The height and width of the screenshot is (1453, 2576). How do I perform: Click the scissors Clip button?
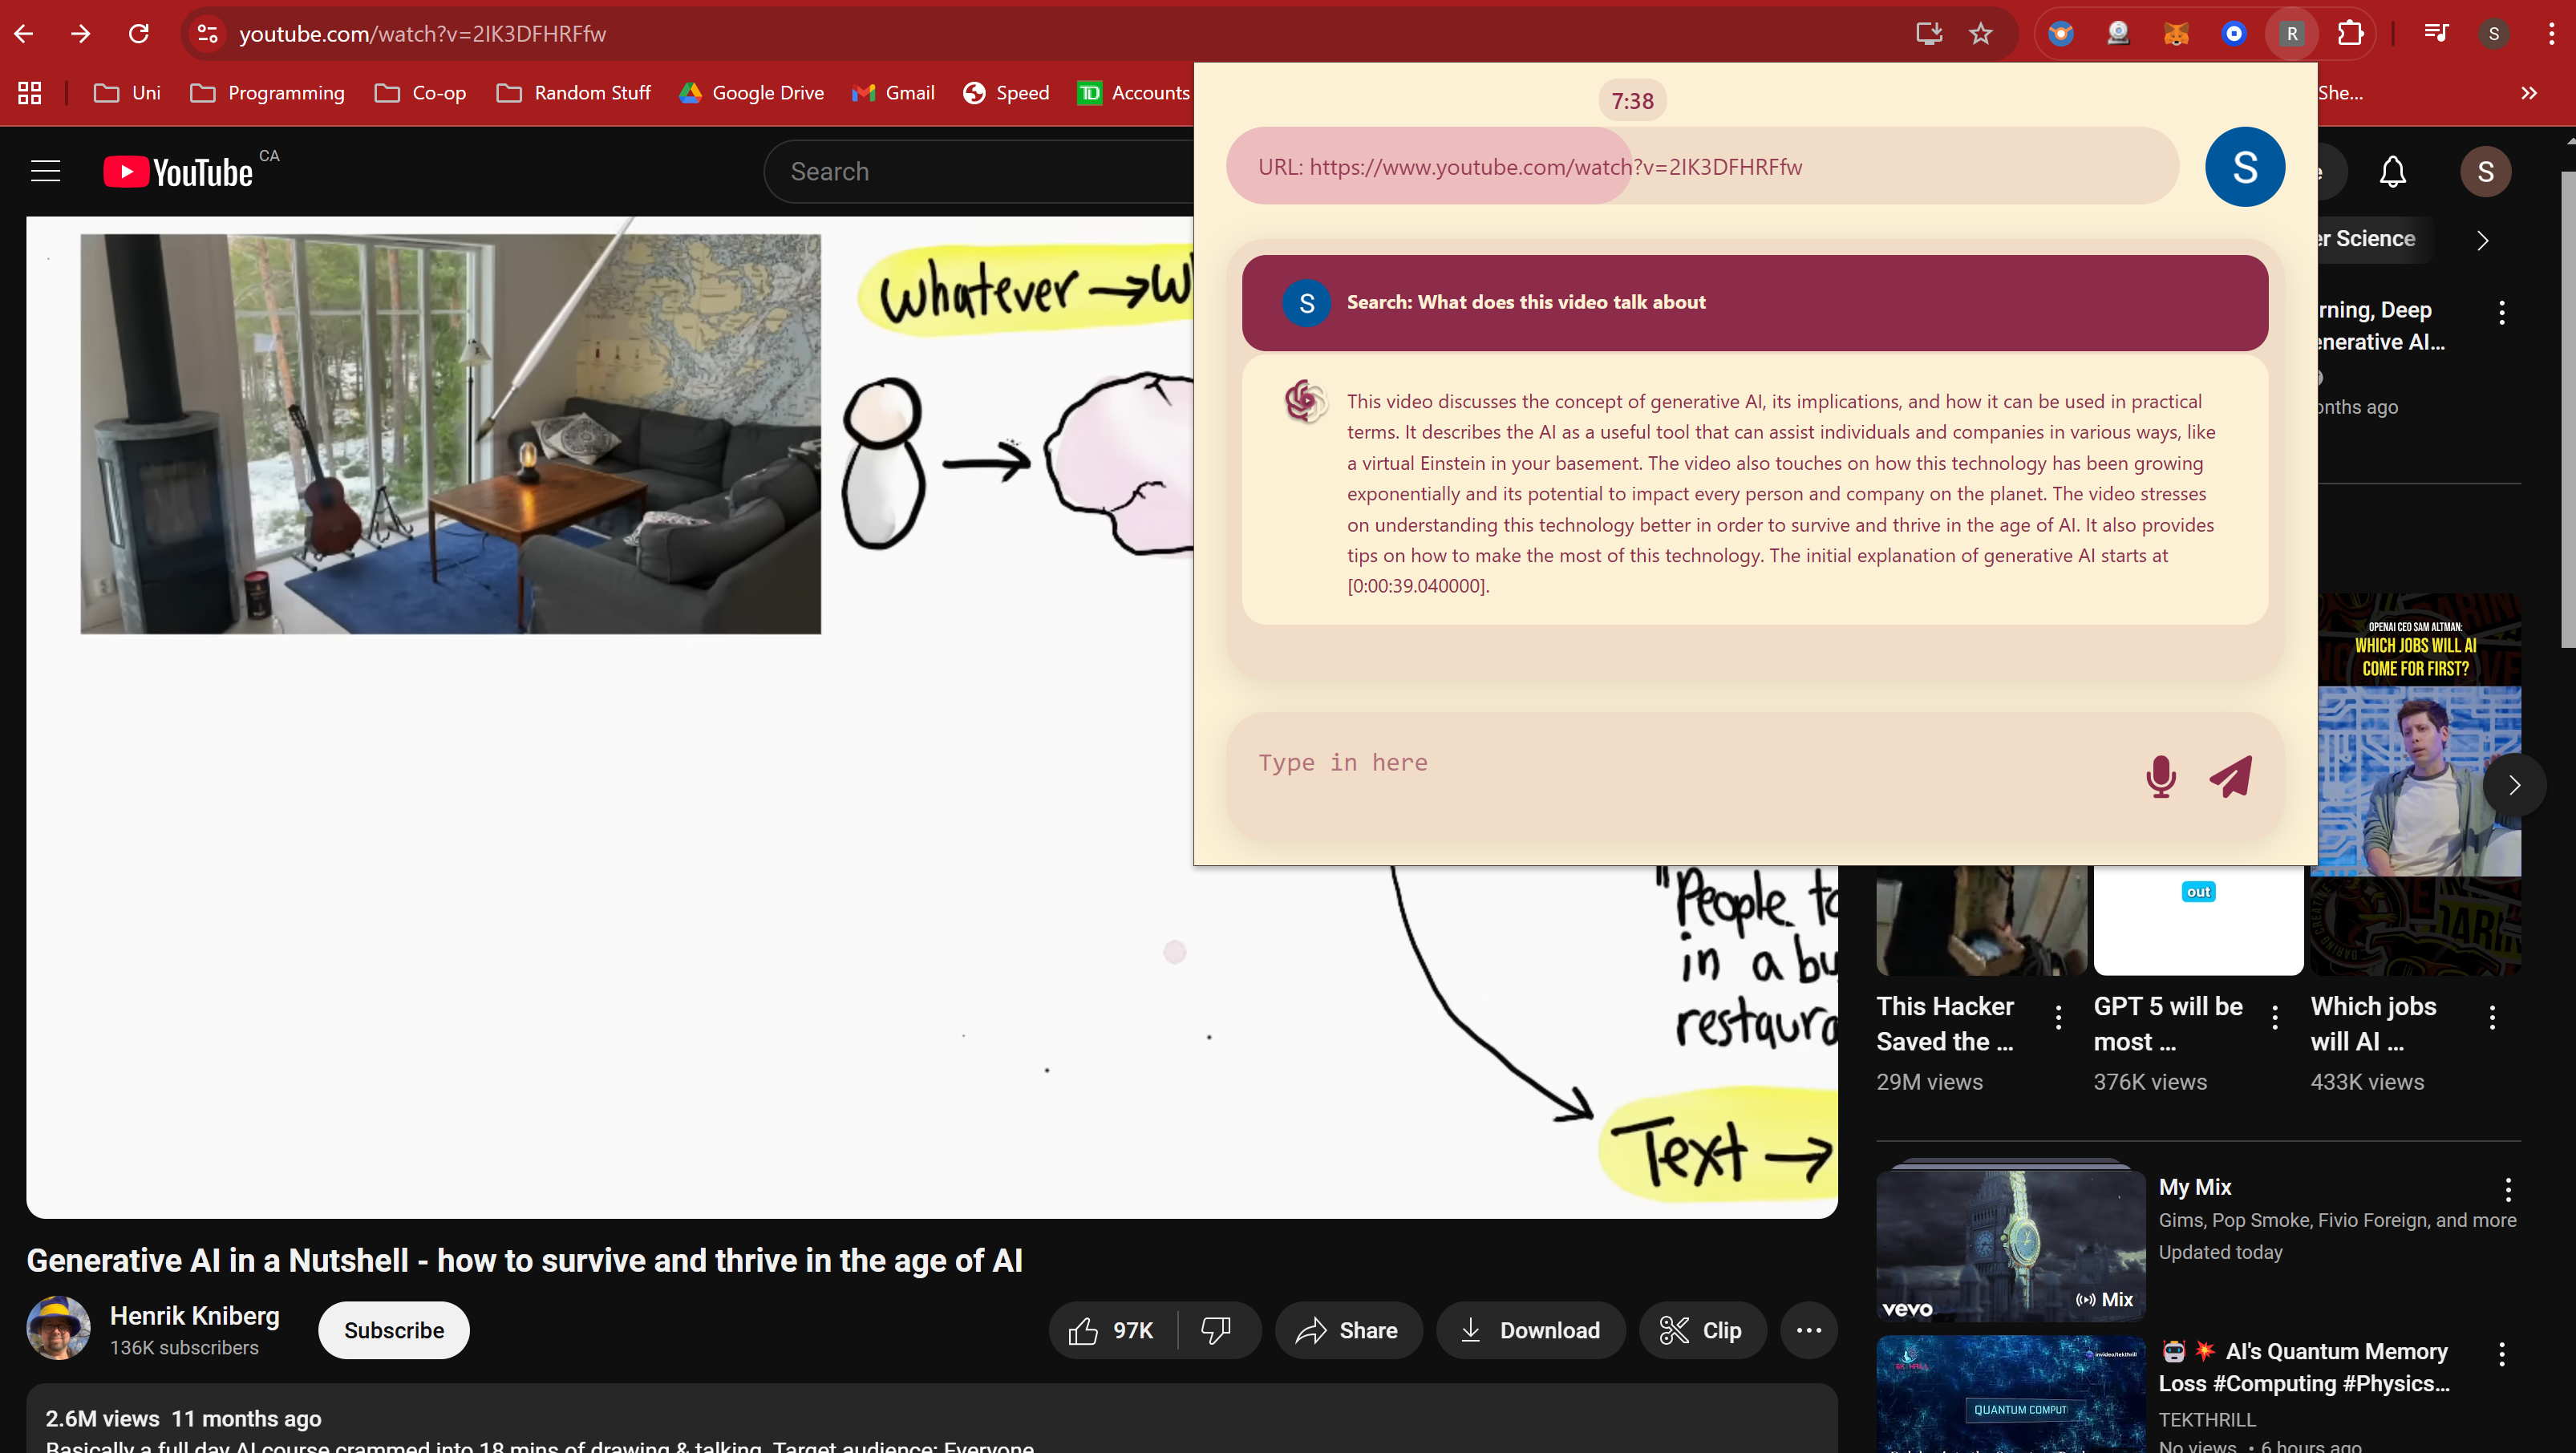[x=1701, y=1330]
